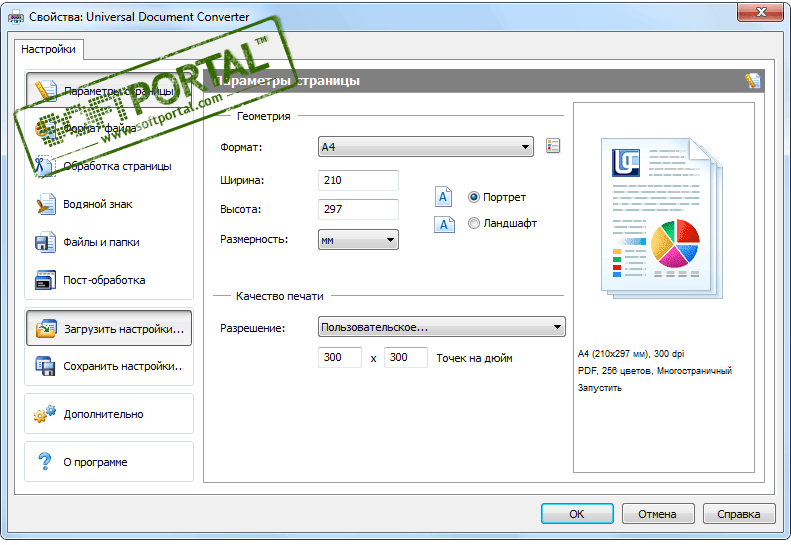Open the Размерность units dropdown showing мм
The width and height of the screenshot is (791, 545).
point(358,240)
